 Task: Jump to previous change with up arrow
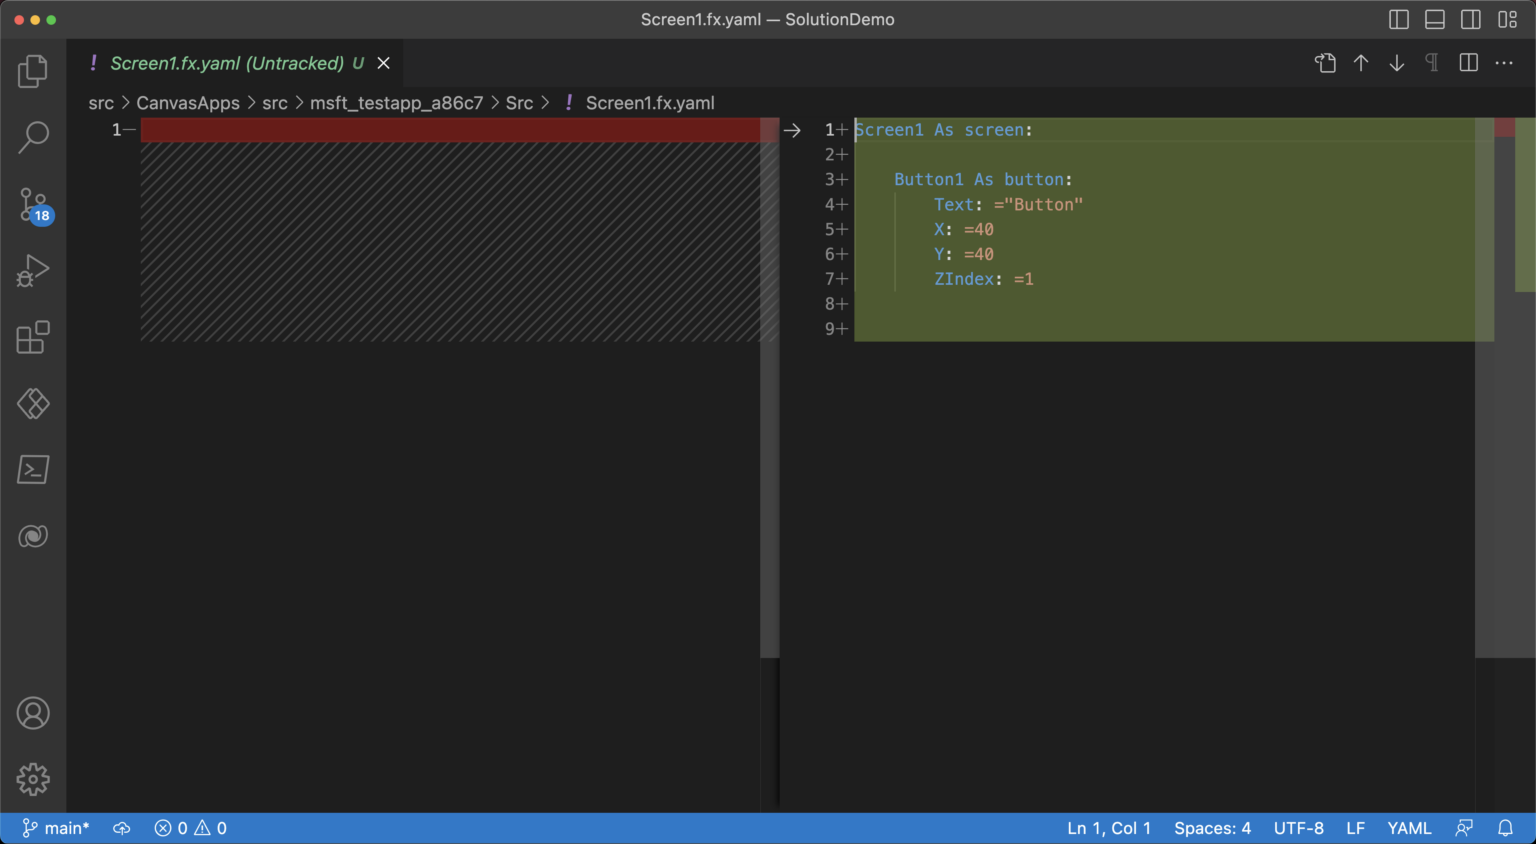coord(1360,62)
